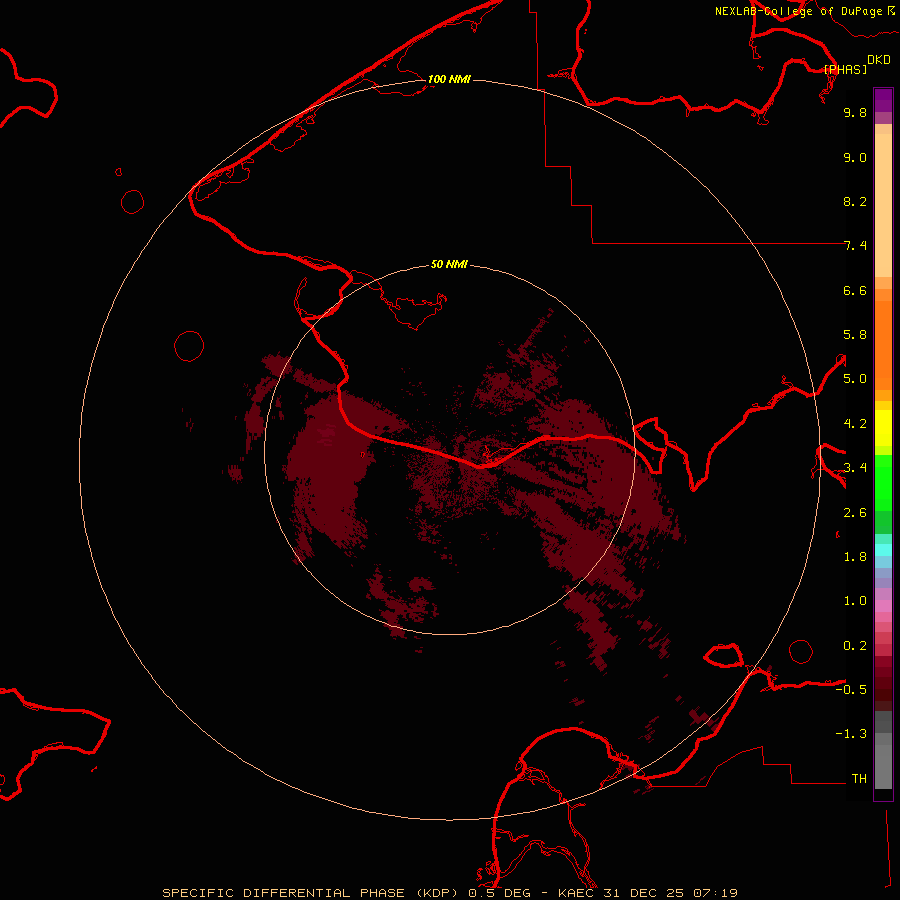Click the [PHAS] units label
The image size is (900, 900).
tap(845, 69)
